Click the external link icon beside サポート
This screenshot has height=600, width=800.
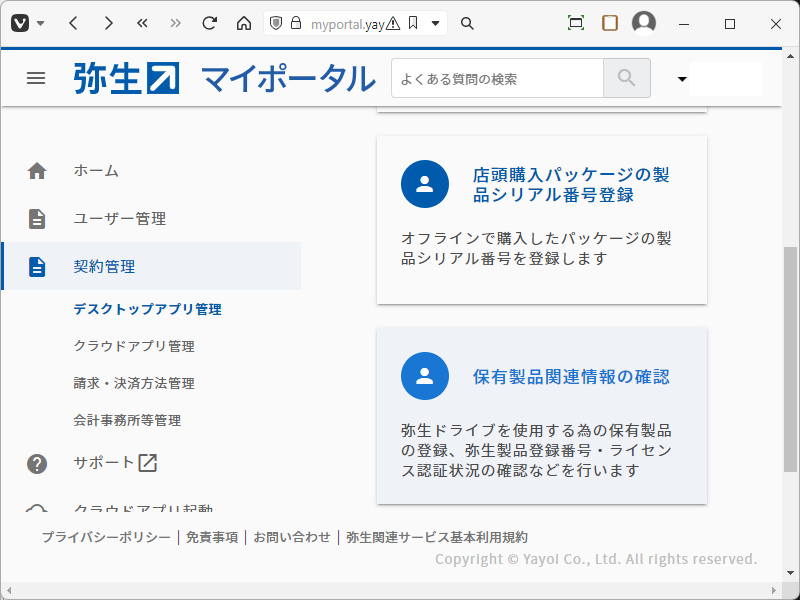click(148, 463)
